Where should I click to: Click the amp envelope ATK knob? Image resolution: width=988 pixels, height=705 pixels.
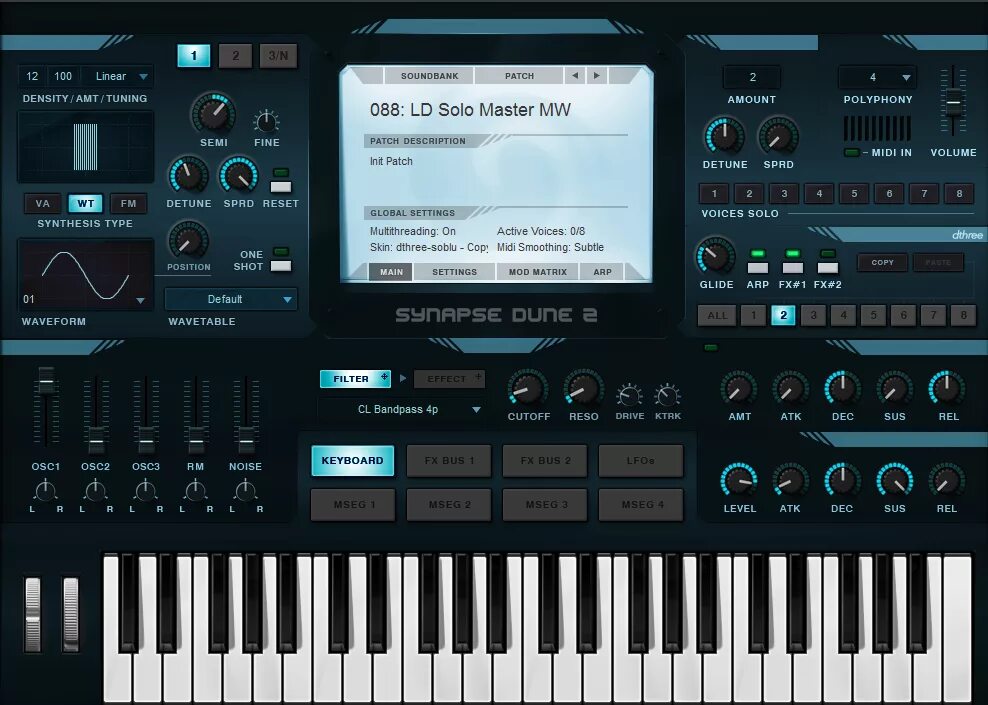[790, 481]
